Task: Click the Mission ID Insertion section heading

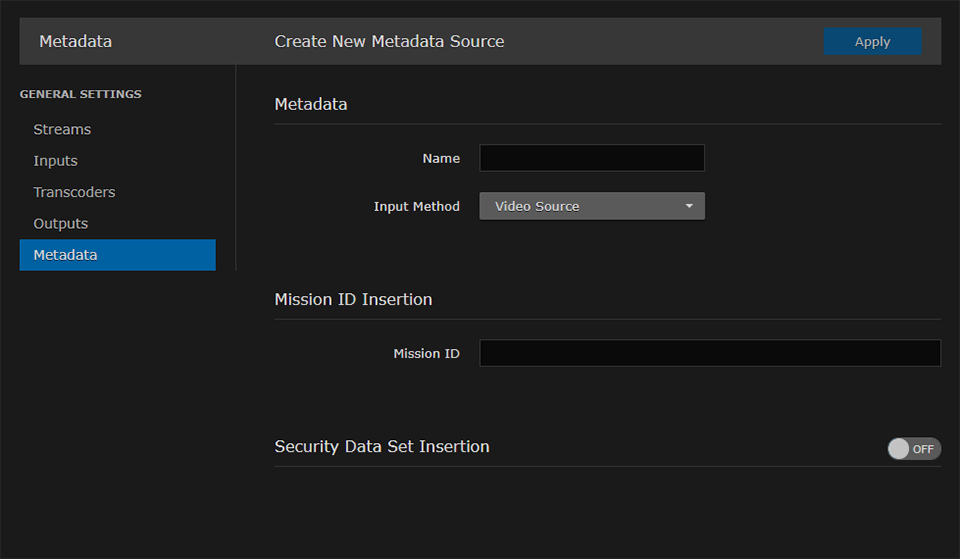Action: tap(353, 299)
